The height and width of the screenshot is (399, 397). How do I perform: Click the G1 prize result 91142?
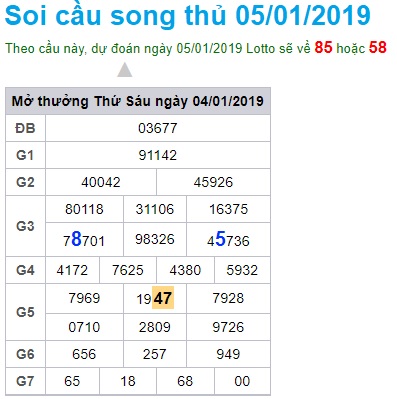click(158, 155)
